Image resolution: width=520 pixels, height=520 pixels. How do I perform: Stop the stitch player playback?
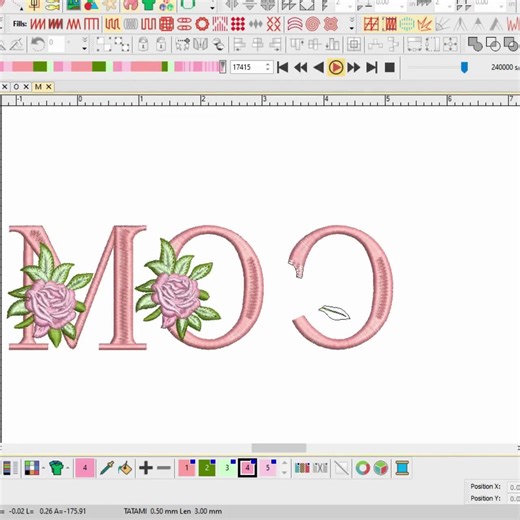390,67
